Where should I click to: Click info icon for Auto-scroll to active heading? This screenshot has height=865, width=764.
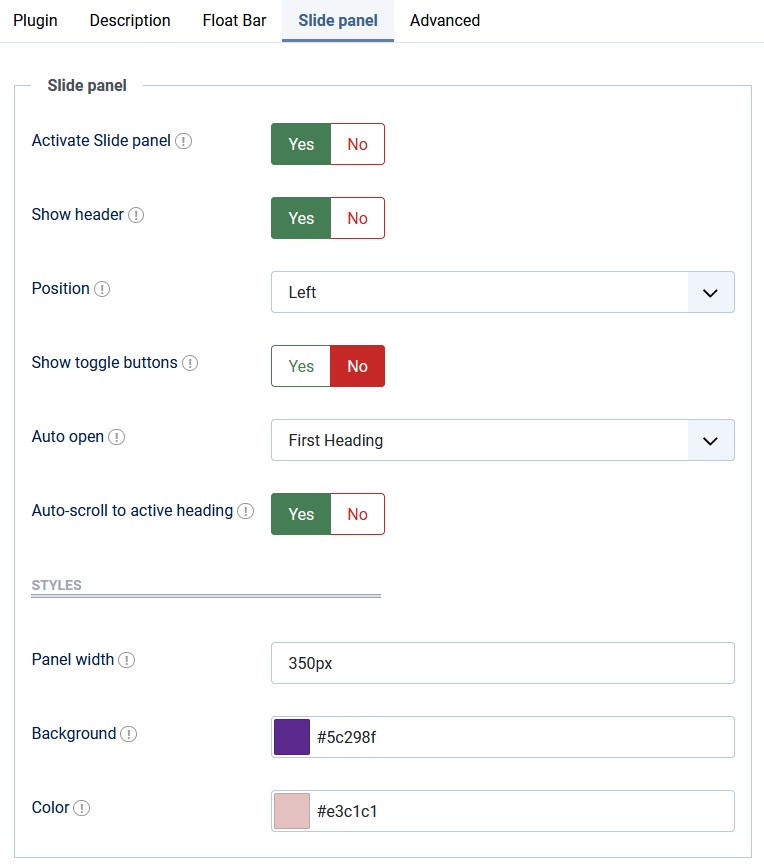(245, 511)
